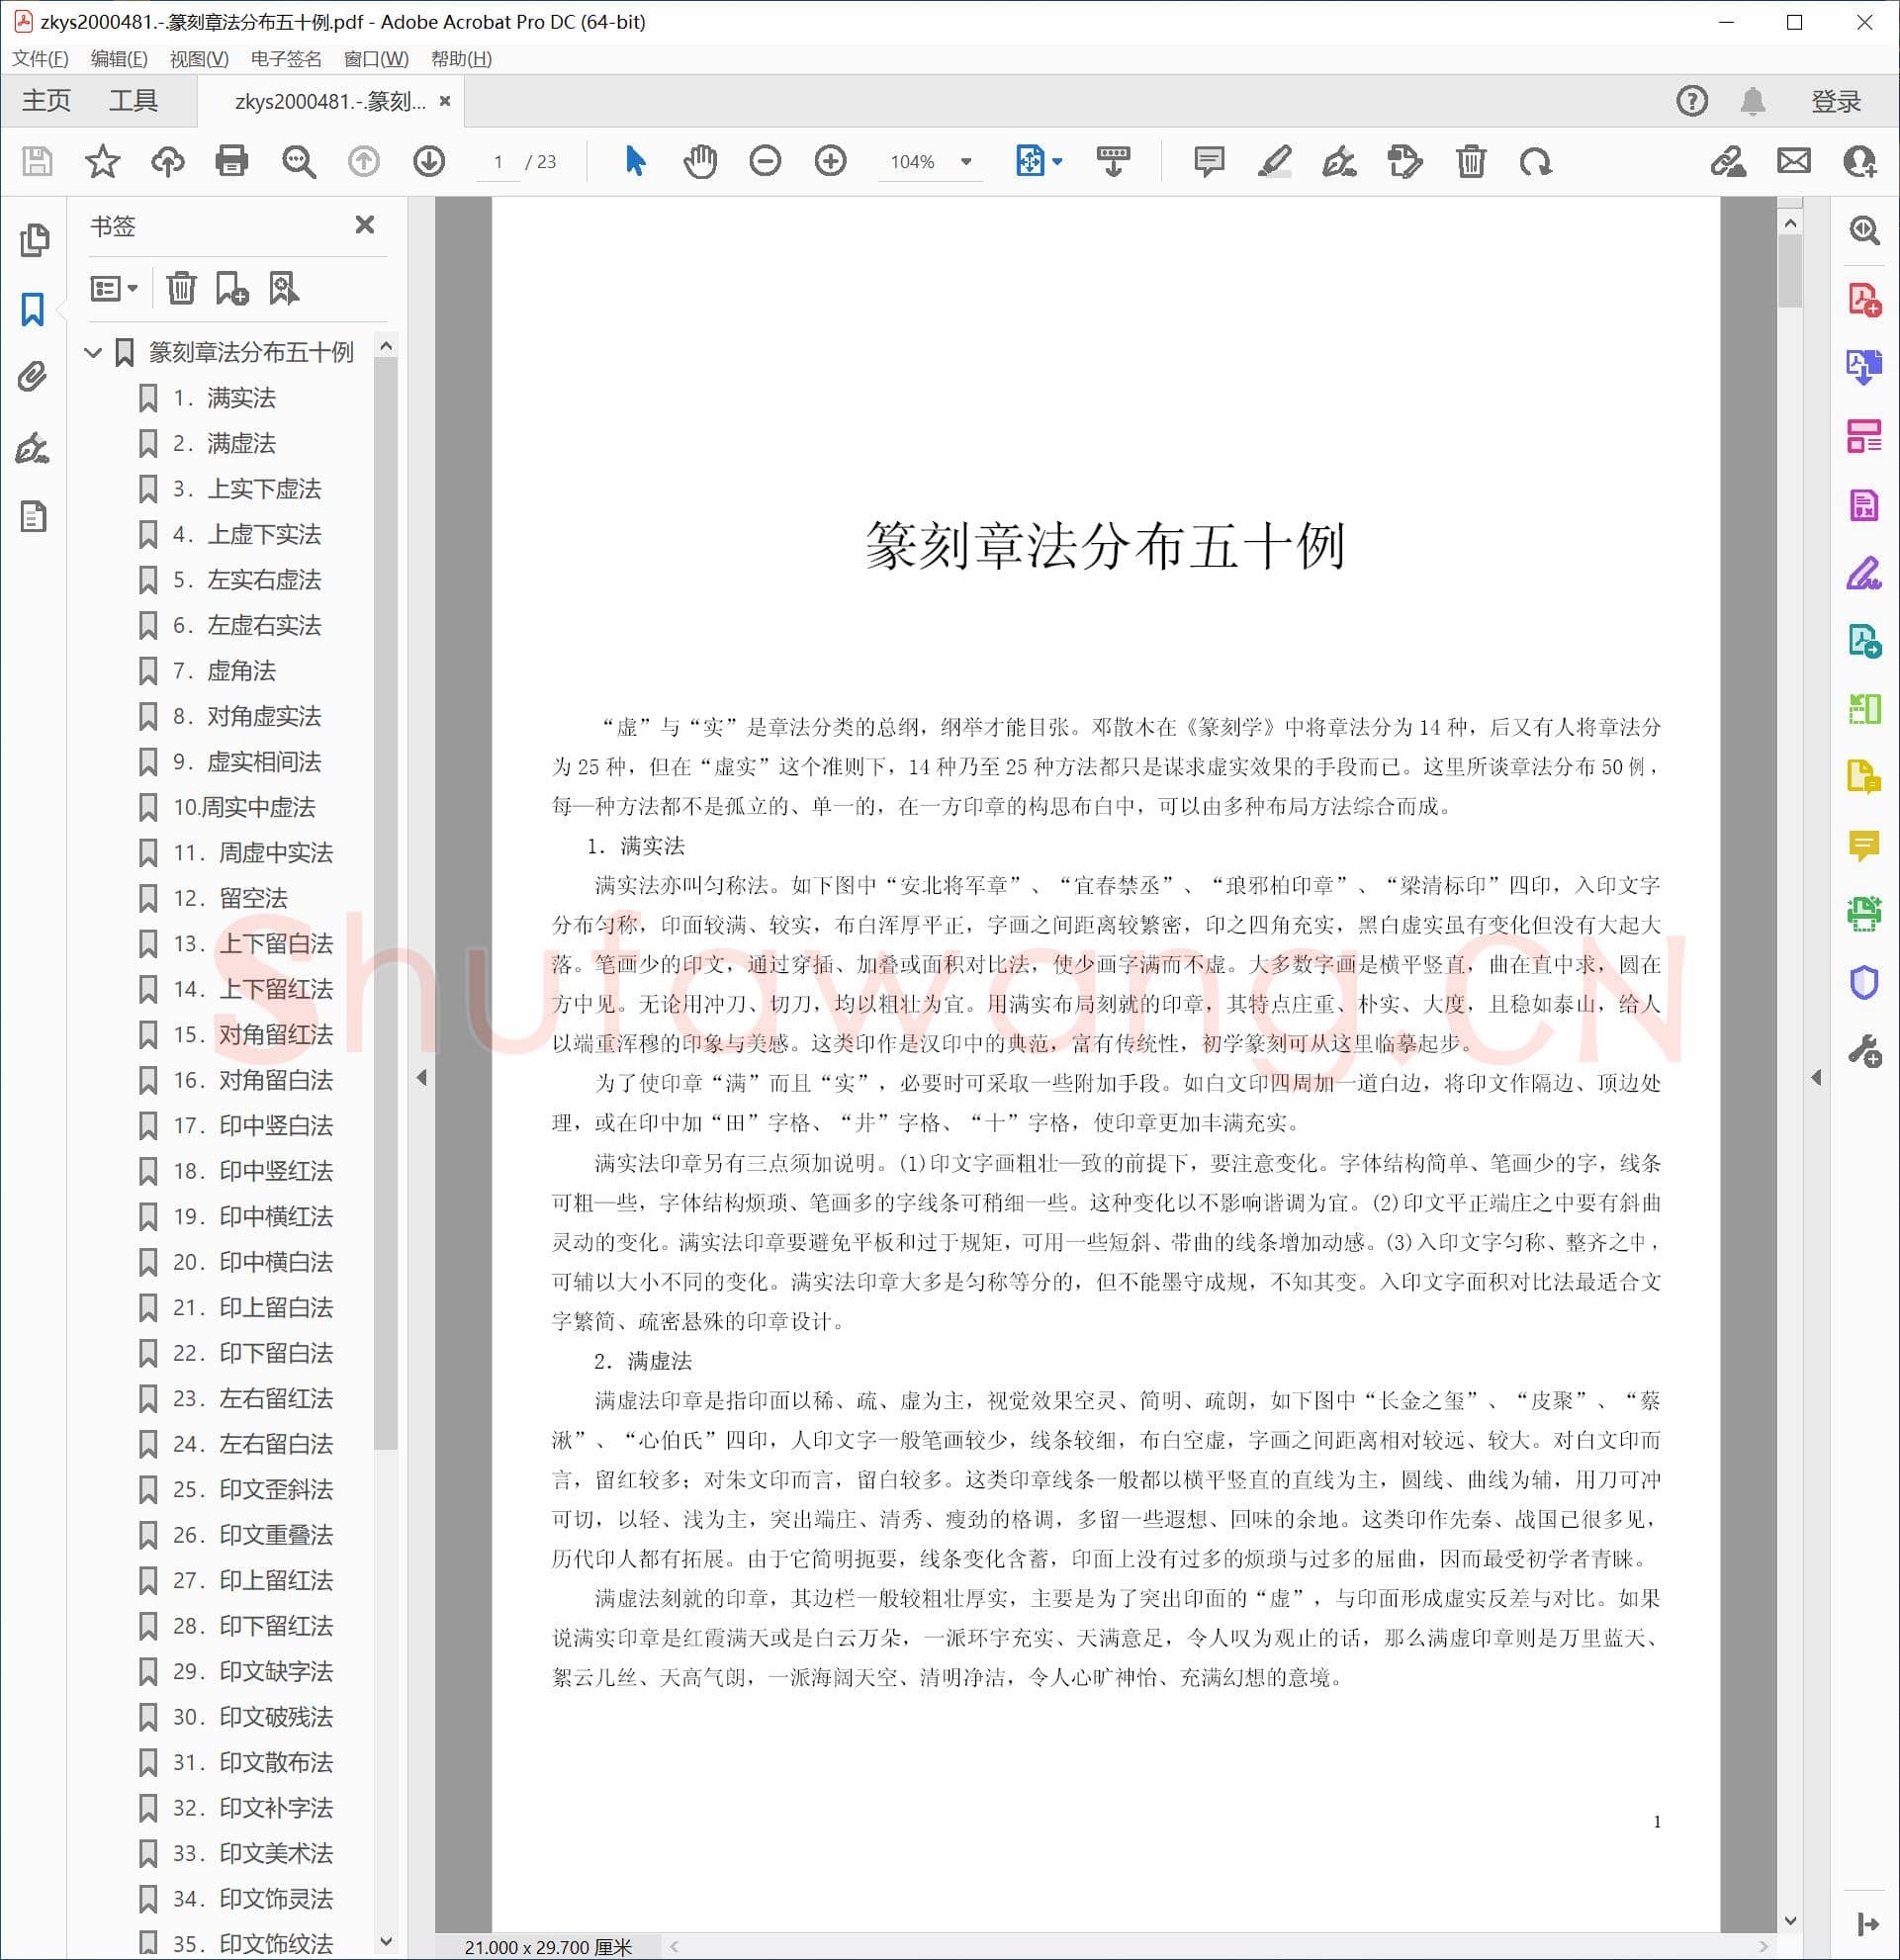Open the bookmark options dropdown menu

(x=112, y=289)
